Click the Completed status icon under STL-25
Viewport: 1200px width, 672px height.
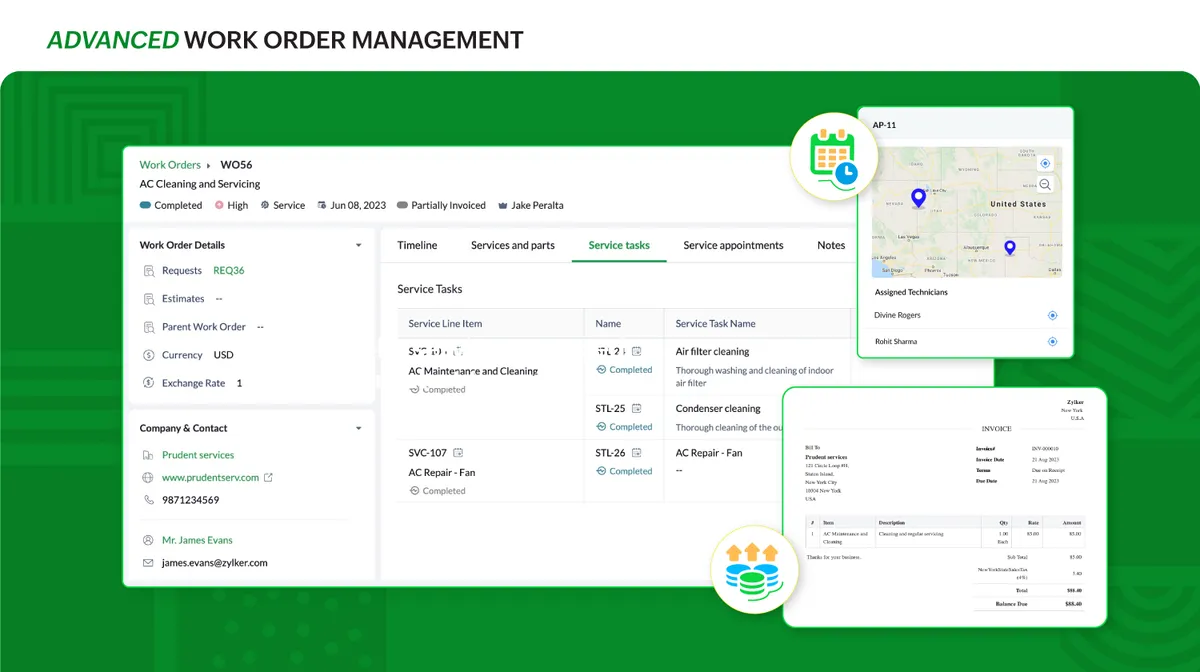tap(601, 427)
